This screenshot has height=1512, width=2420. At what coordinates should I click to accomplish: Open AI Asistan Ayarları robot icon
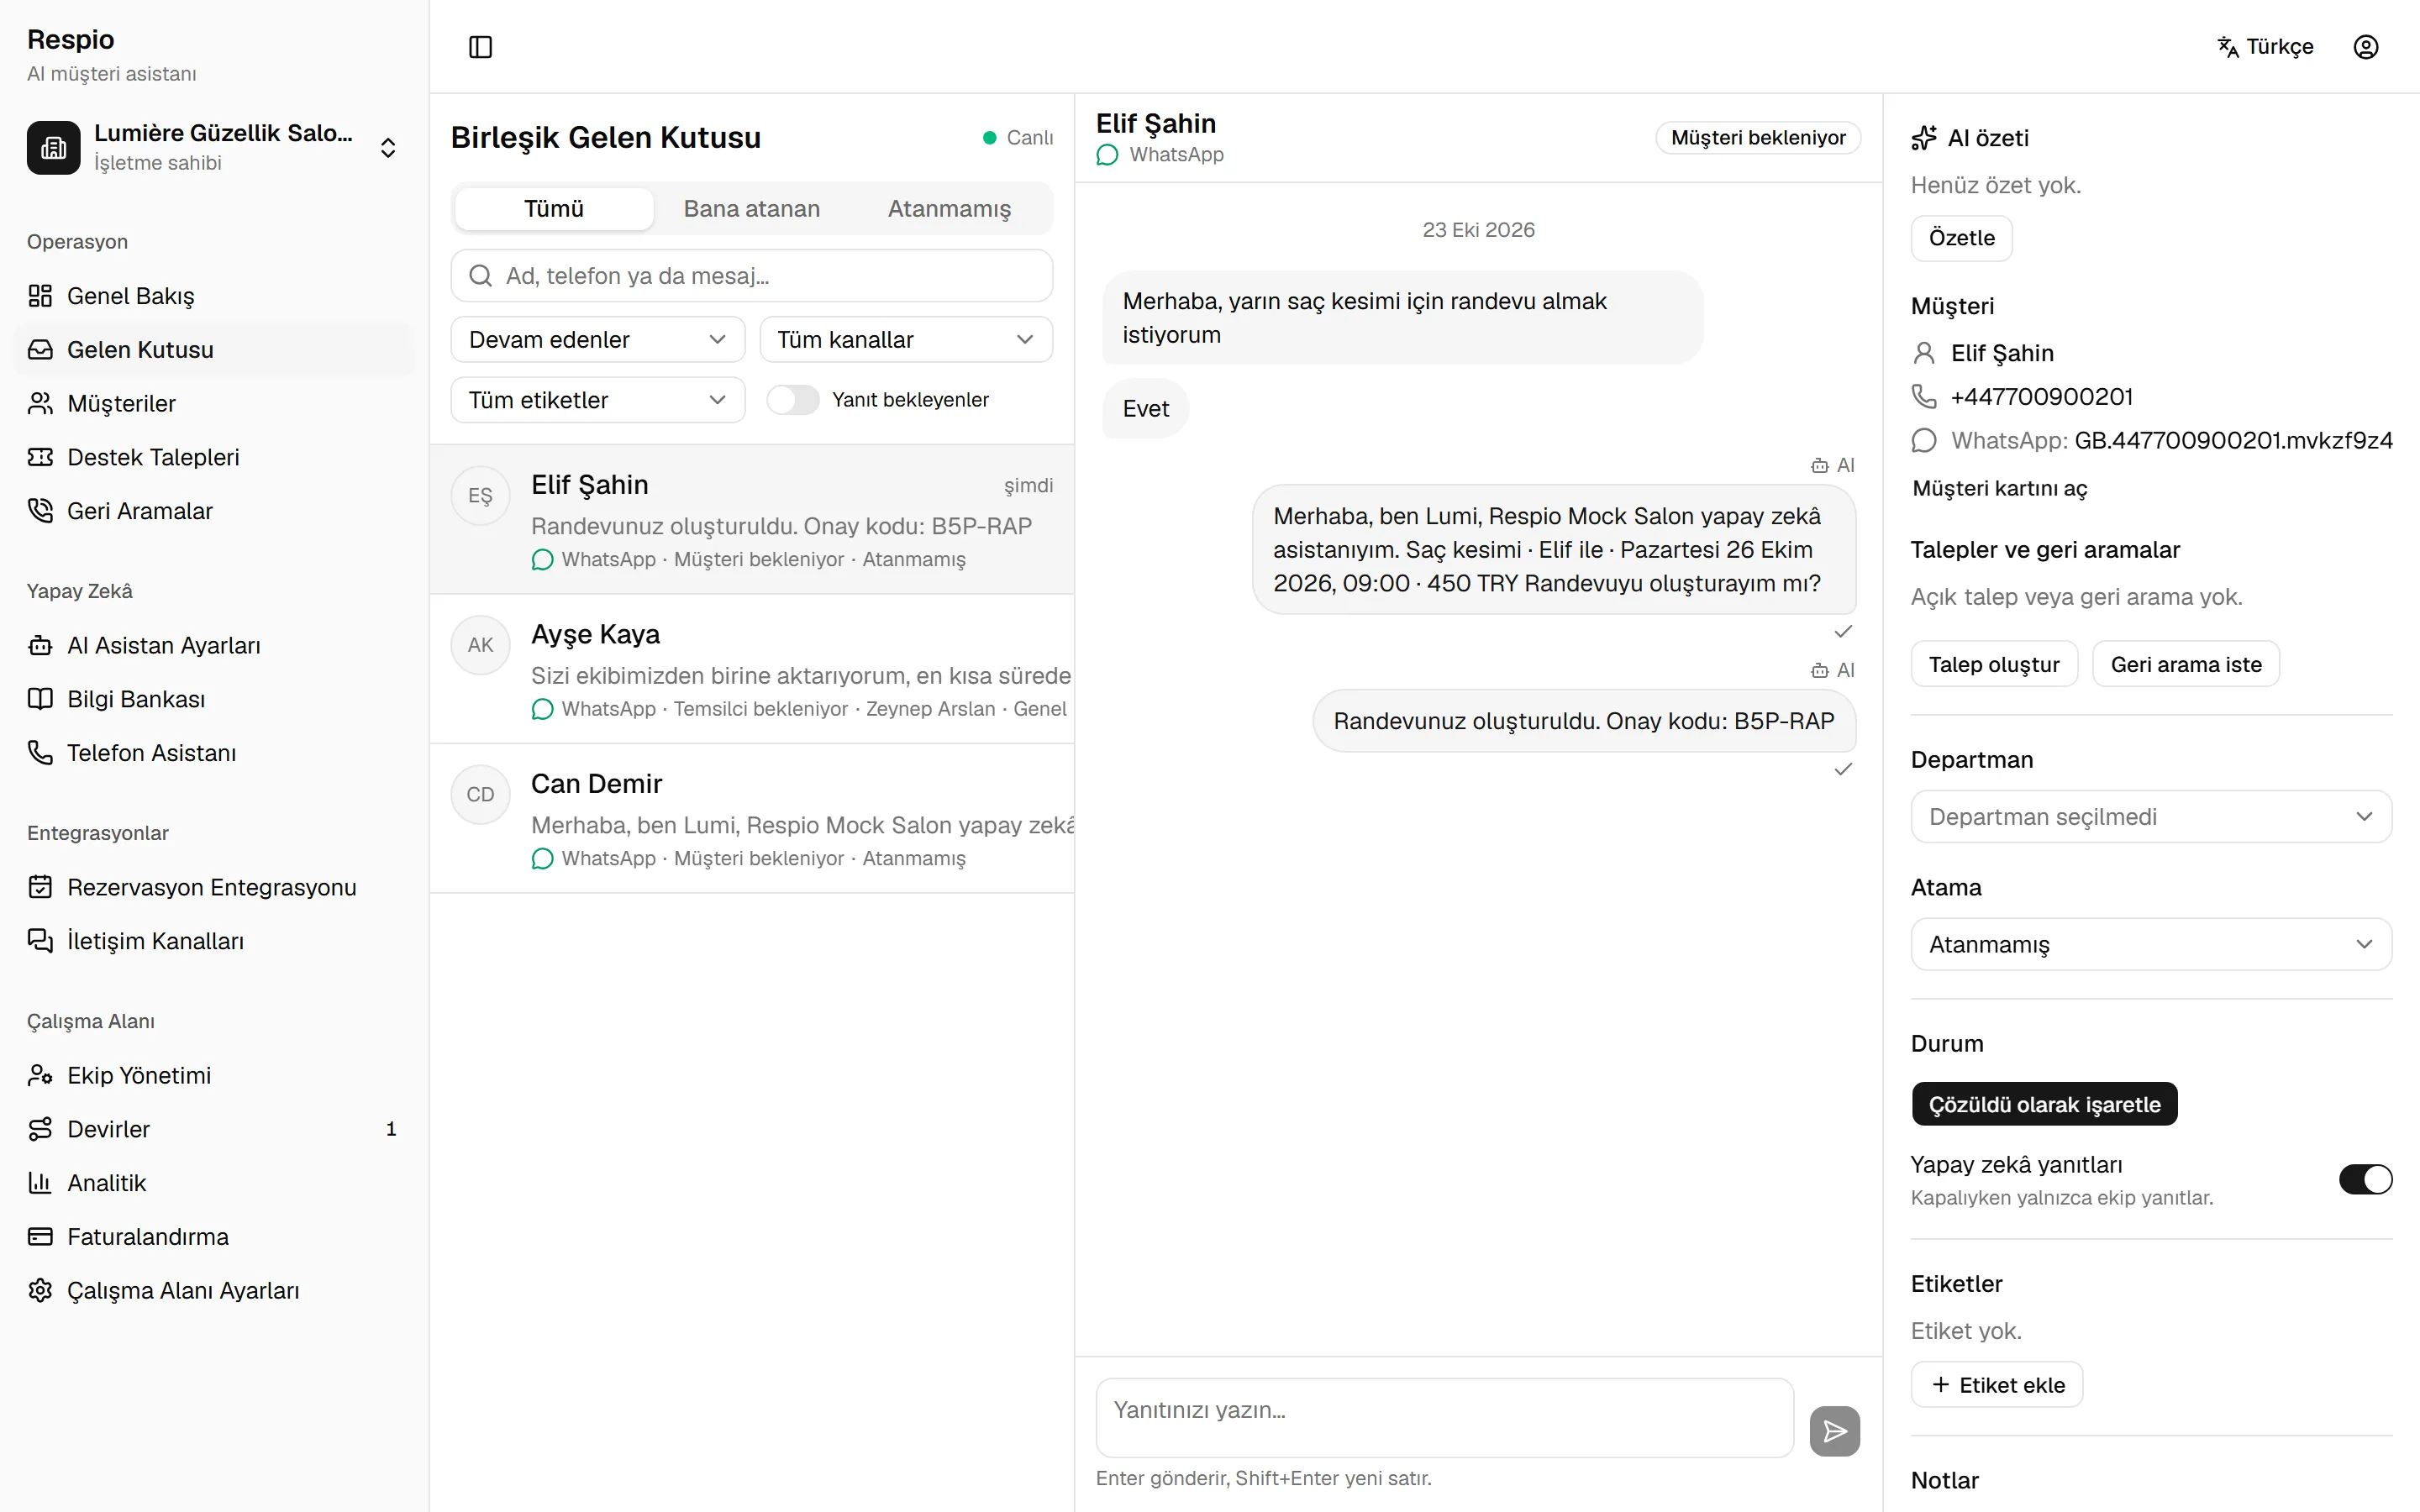coord(40,645)
